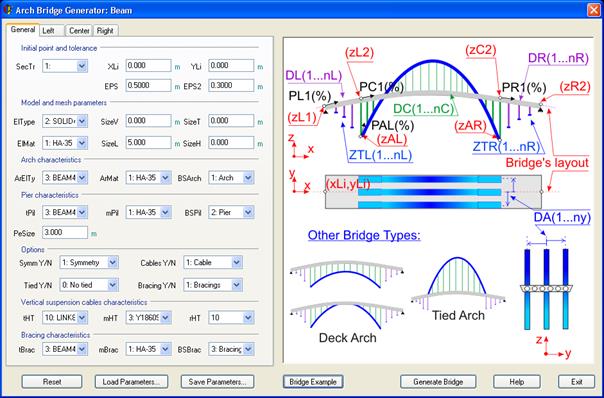Click the XLi input field
Viewport: 604px width, 398px height.
point(148,65)
